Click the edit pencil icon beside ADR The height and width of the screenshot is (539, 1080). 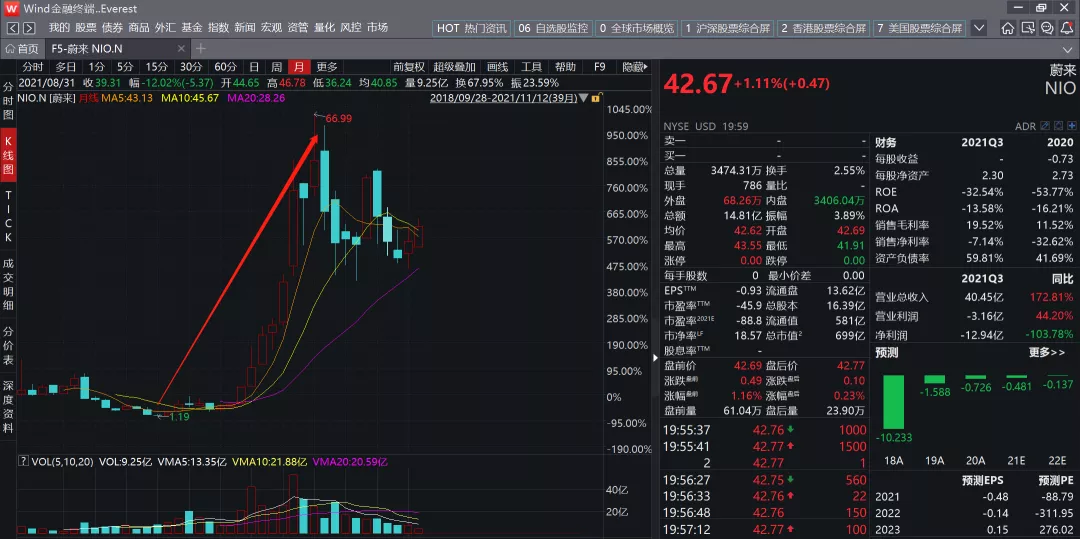1045,126
